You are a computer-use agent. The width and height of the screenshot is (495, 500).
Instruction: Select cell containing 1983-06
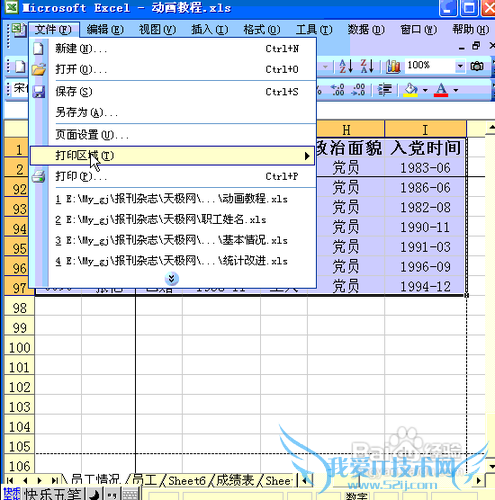point(425,168)
